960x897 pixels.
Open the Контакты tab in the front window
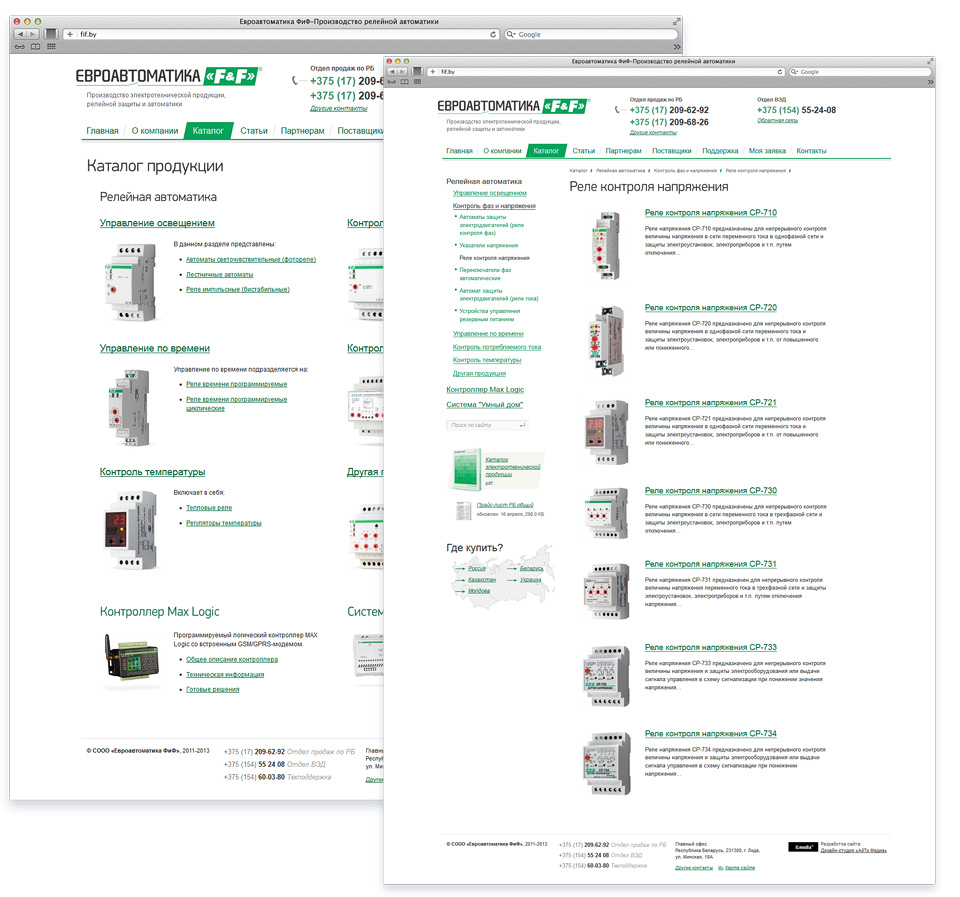[811, 151]
